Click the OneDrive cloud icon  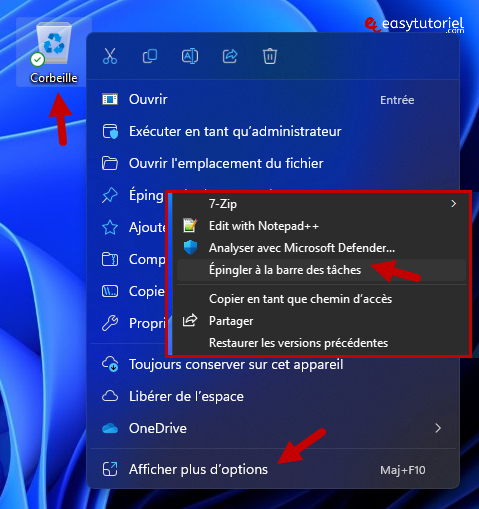pos(110,429)
